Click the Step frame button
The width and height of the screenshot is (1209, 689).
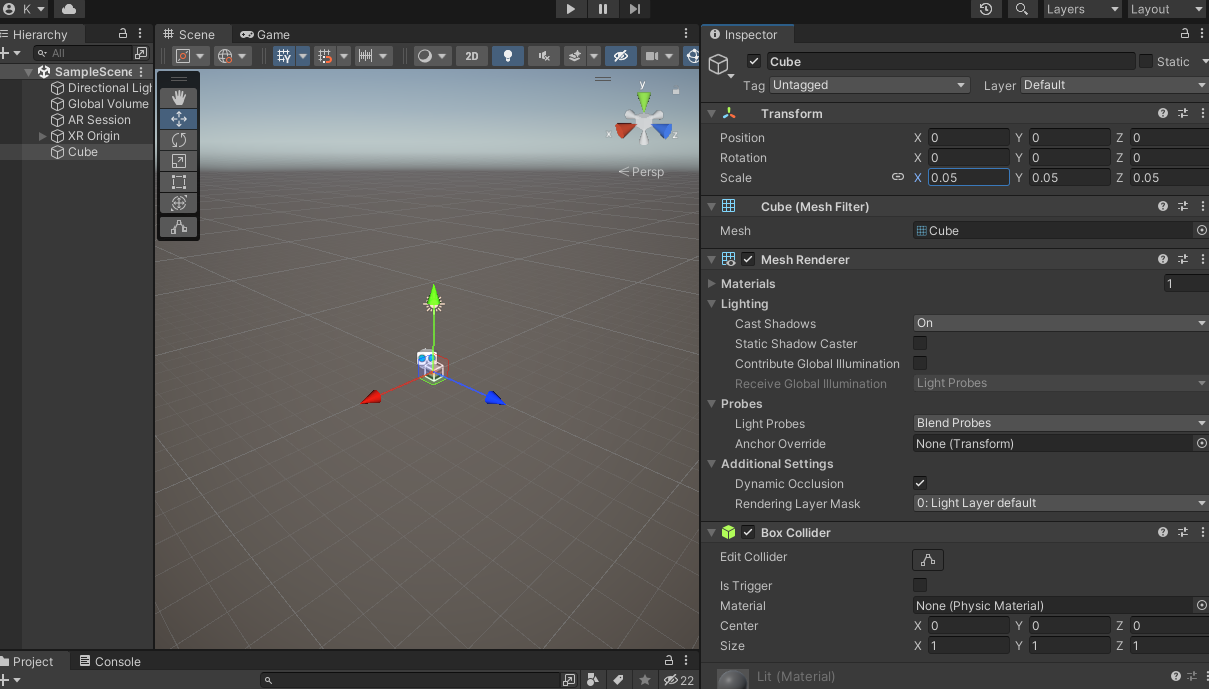[635, 9]
